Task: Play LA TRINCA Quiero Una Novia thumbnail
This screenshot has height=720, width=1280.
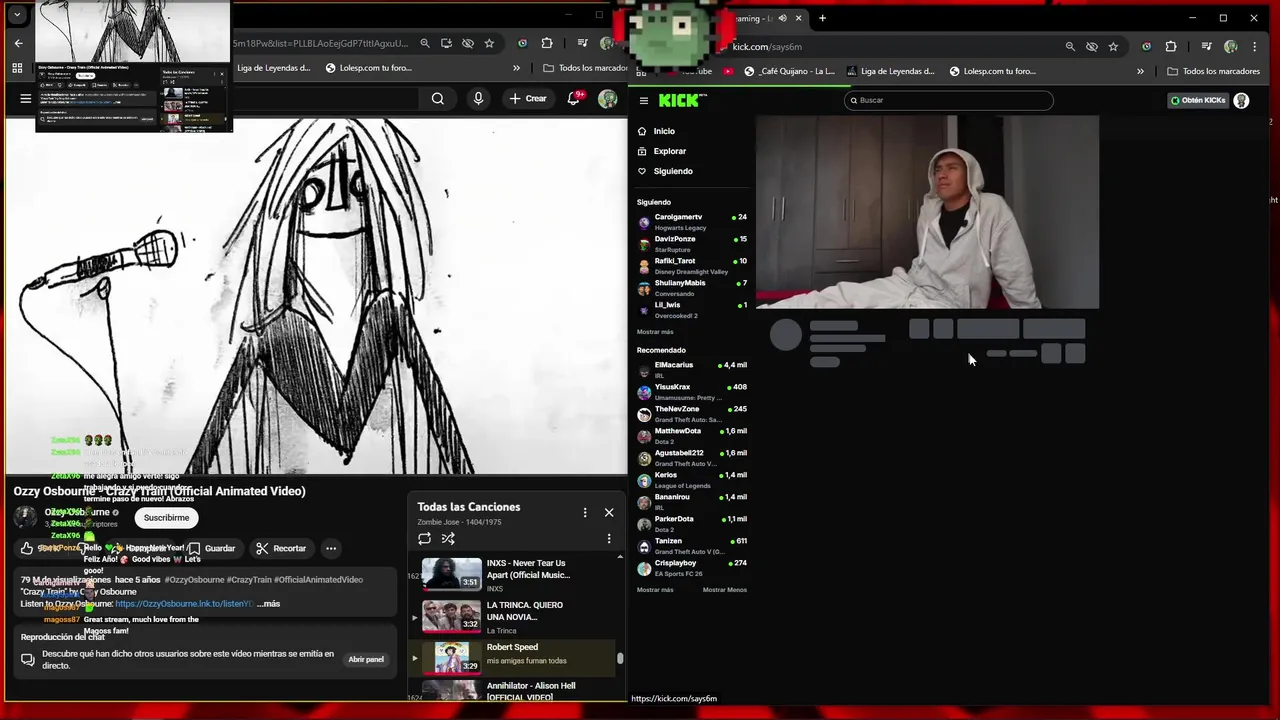Action: [x=451, y=616]
